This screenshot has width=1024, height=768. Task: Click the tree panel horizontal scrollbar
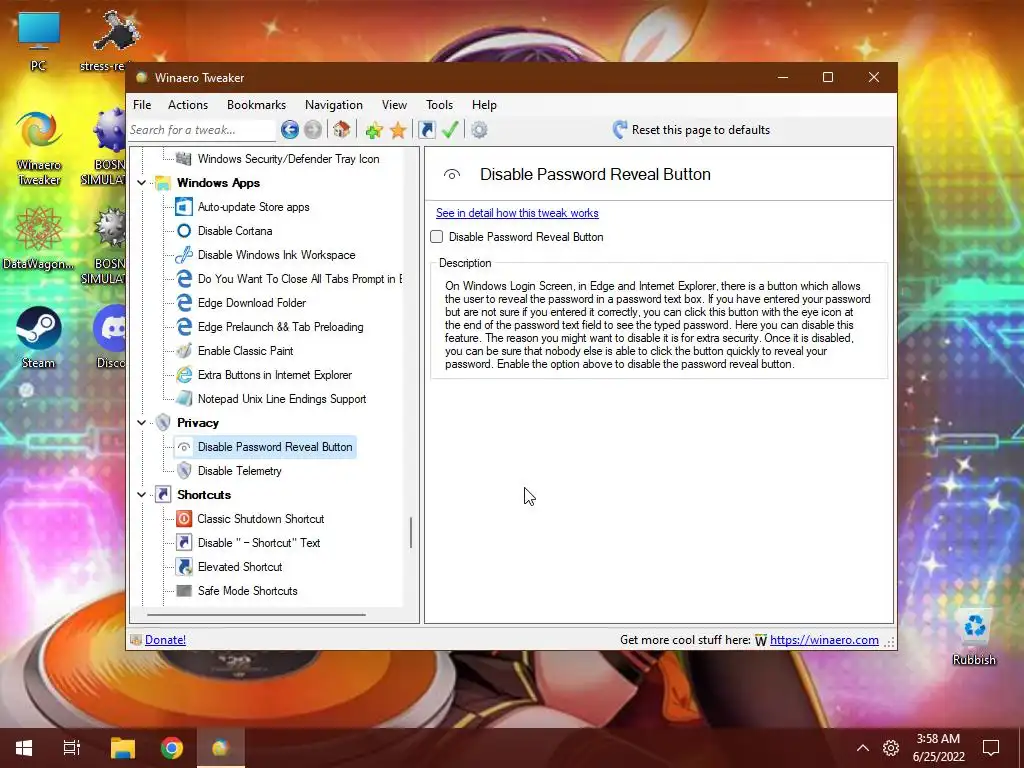(256, 615)
